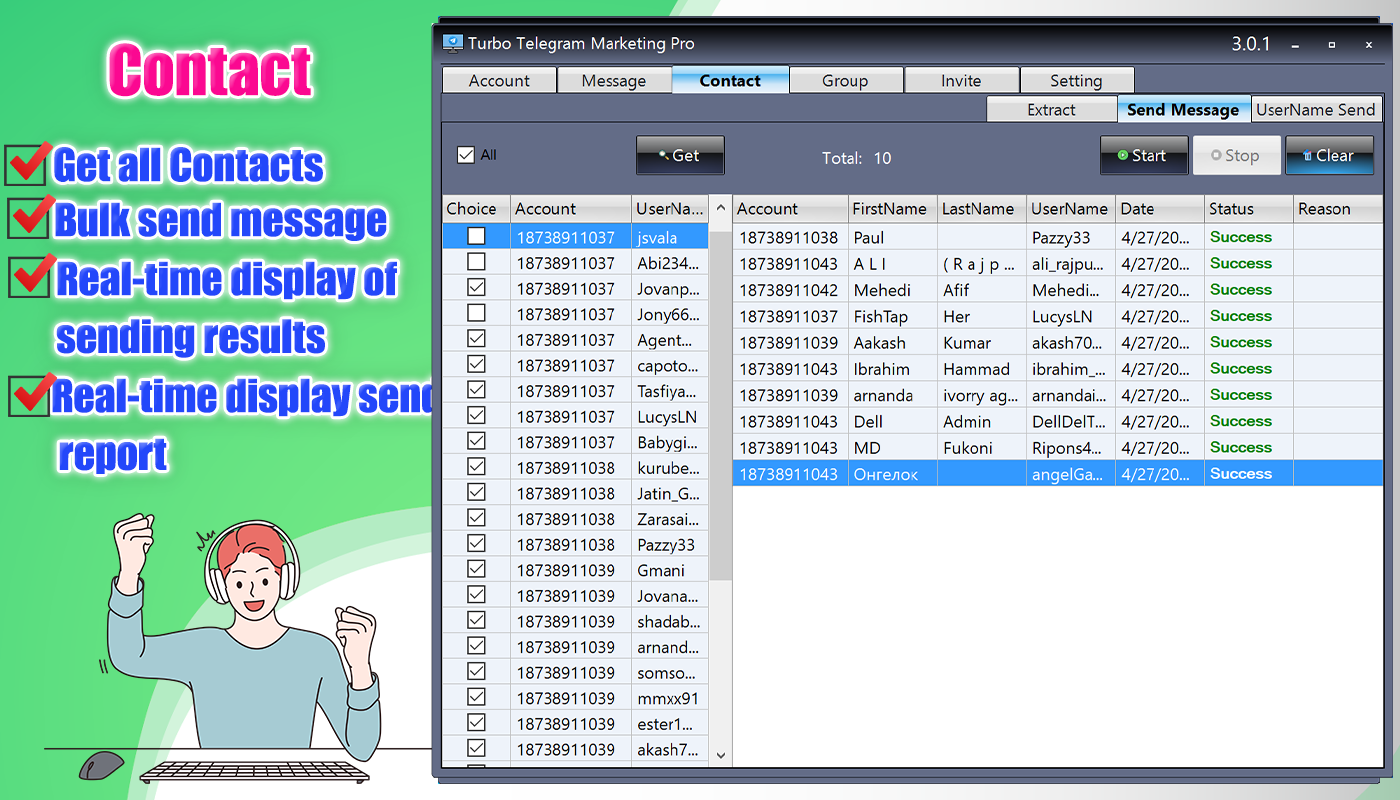Uncheck the Pazzy33 row checkbox in contact list

click(476, 544)
